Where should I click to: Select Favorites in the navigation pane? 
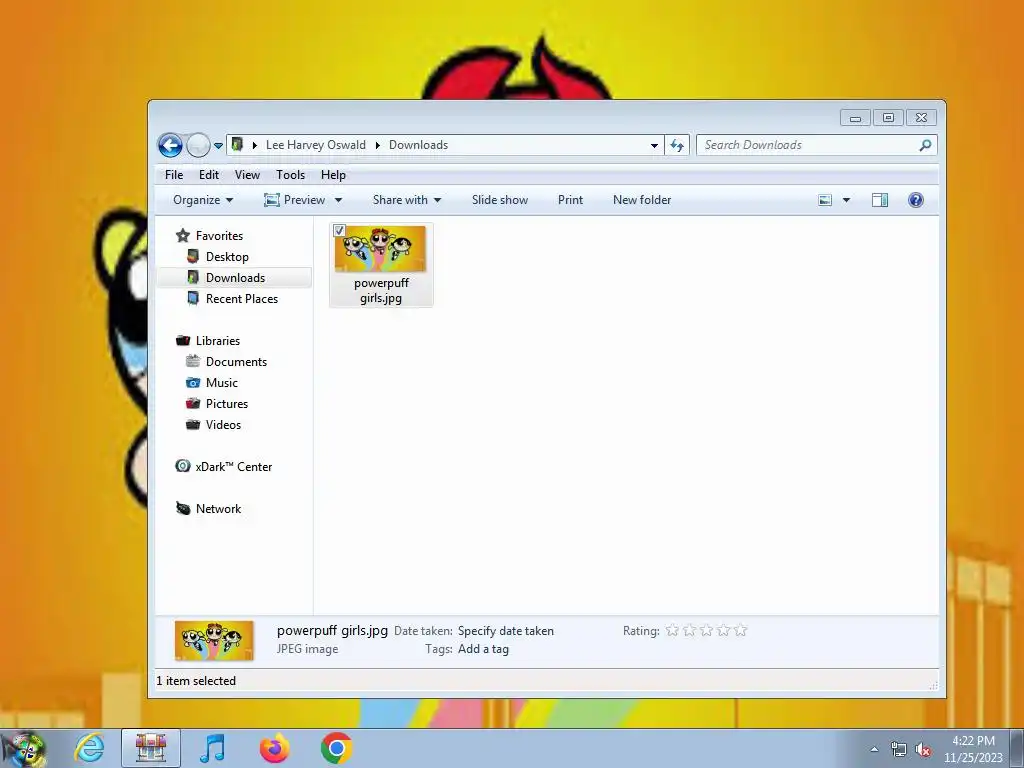pos(219,236)
